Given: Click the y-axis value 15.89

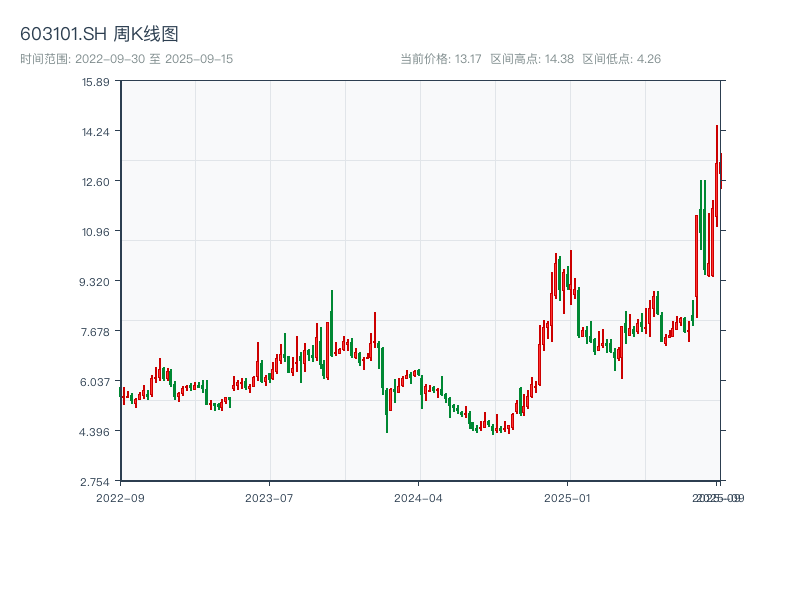Looking at the screenshot, I should coord(96,82).
